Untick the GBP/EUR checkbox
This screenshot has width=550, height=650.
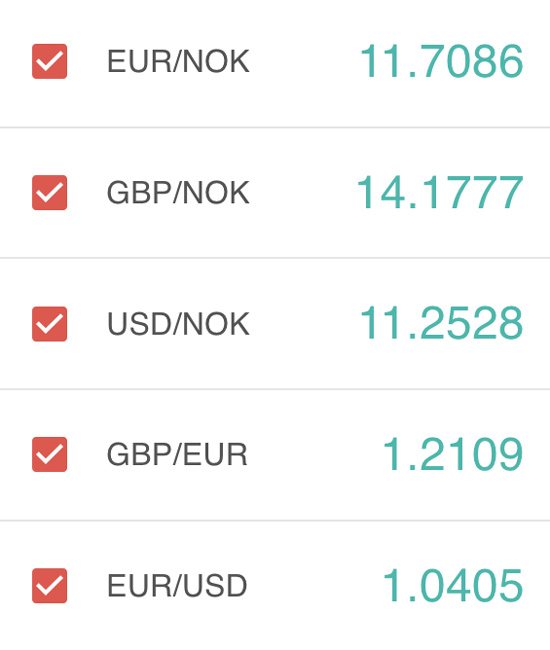click(49, 454)
